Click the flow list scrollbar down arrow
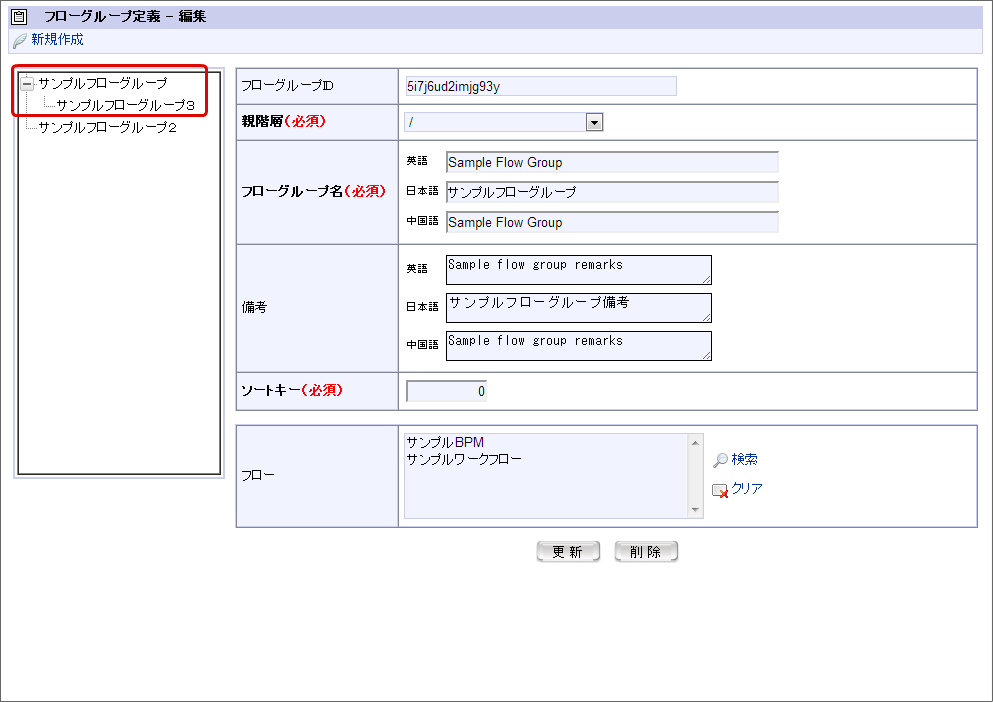 695,510
